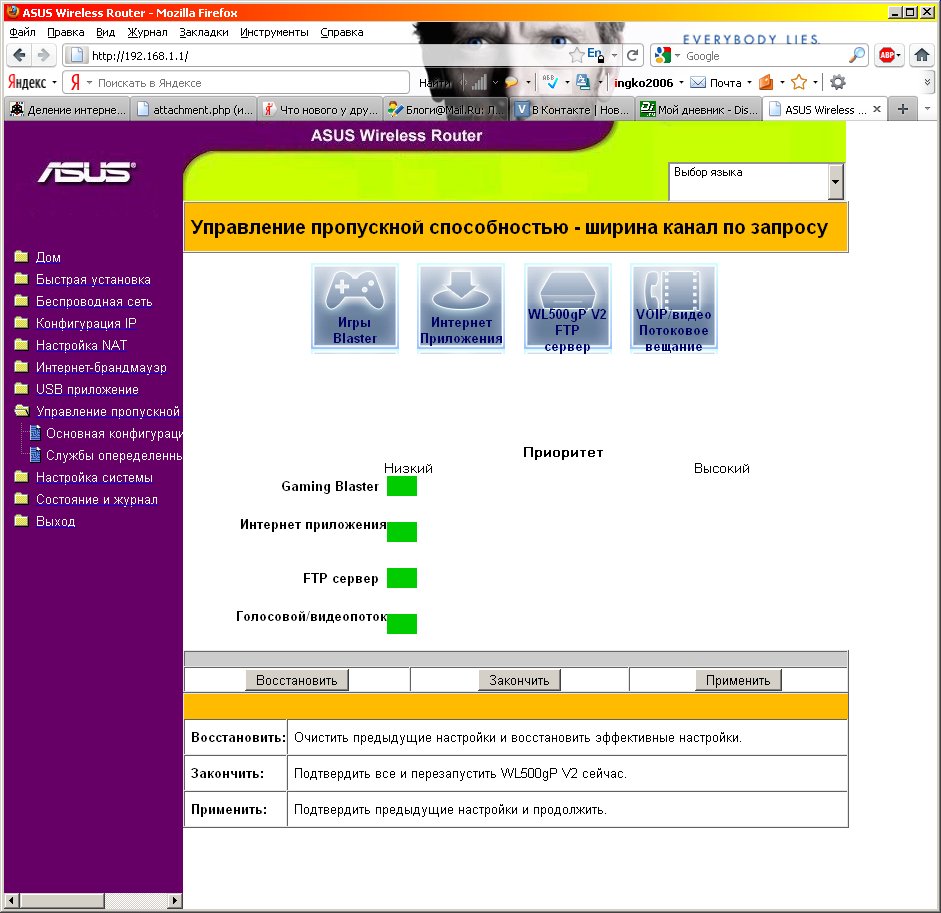
Task: Open a new tab with plus button
Action: pyautogui.click(x=903, y=109)
